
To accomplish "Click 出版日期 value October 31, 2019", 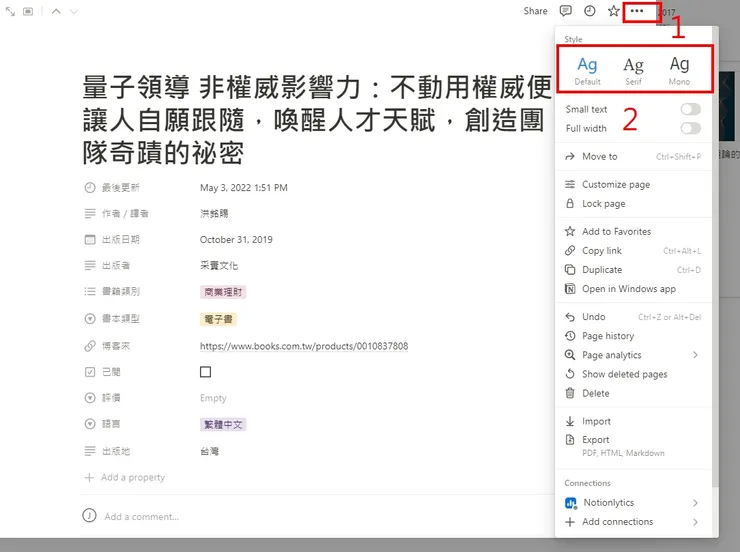I will pos(236,240).
